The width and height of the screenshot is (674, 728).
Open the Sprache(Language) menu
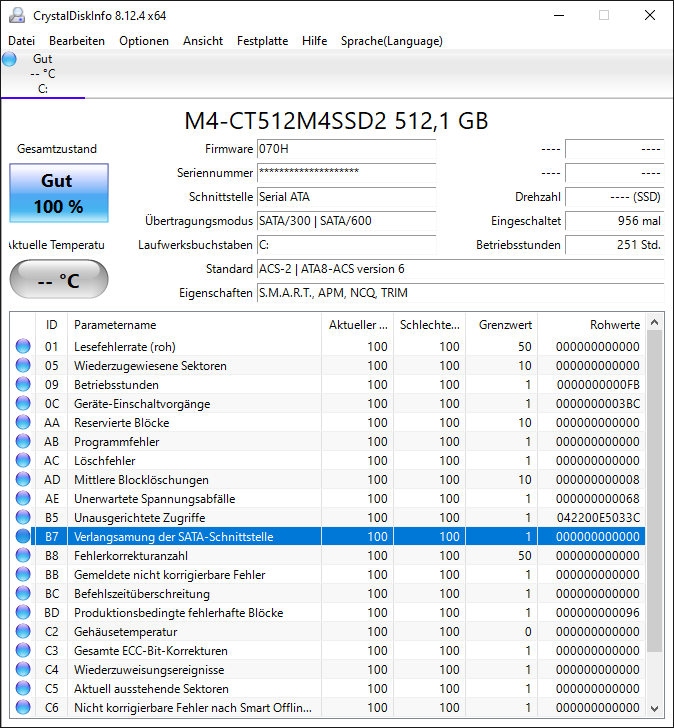pos(392,41)
